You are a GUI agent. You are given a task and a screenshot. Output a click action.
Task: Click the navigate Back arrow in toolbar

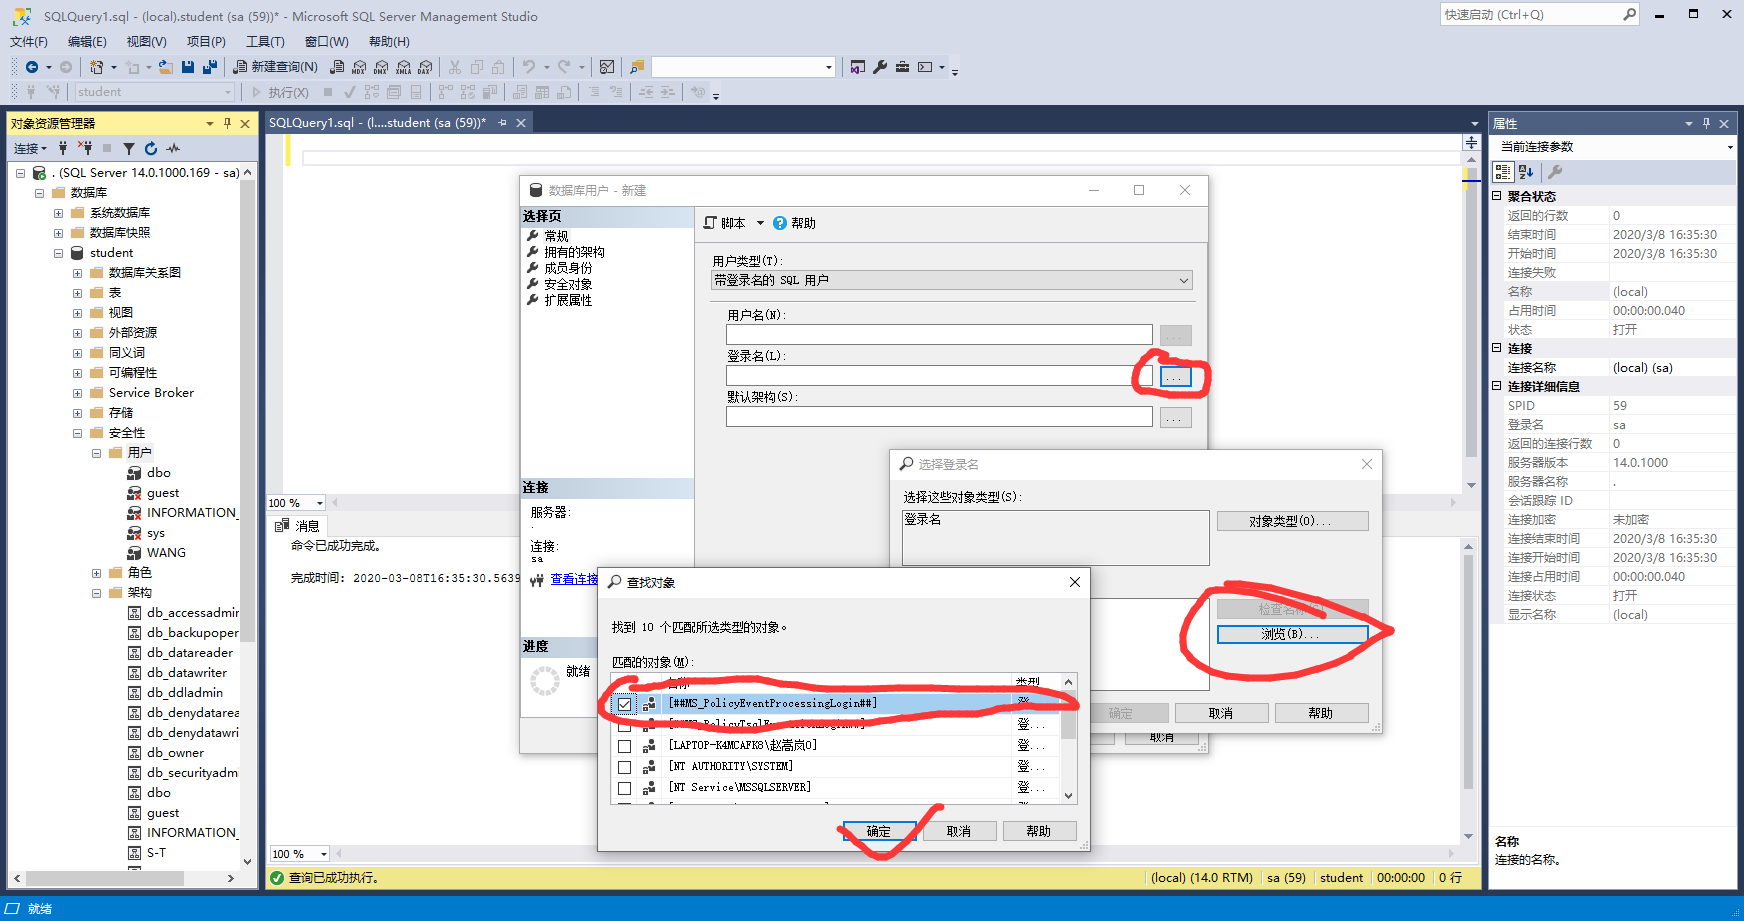32,67
